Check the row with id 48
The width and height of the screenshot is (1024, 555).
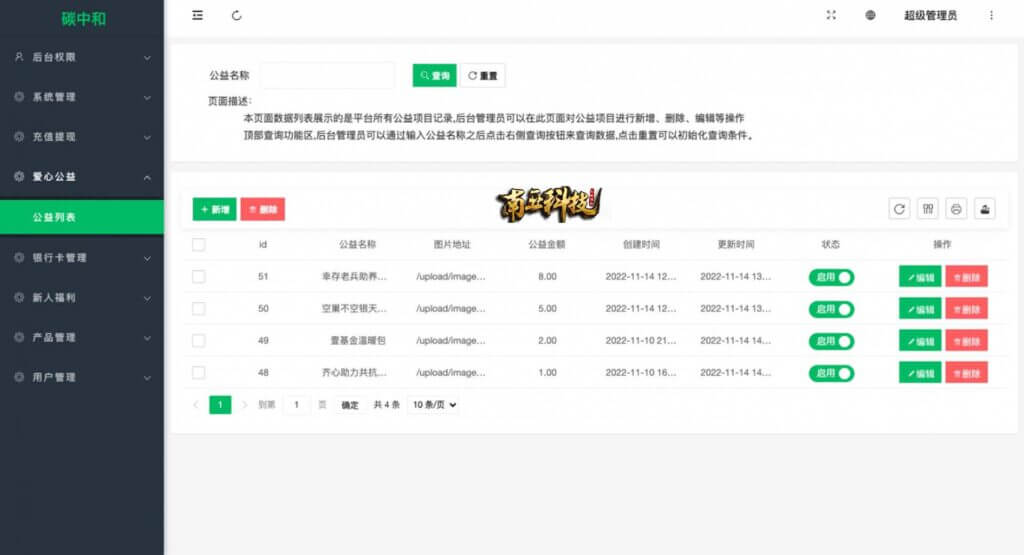pyautogui.click(x=199, y=372)
